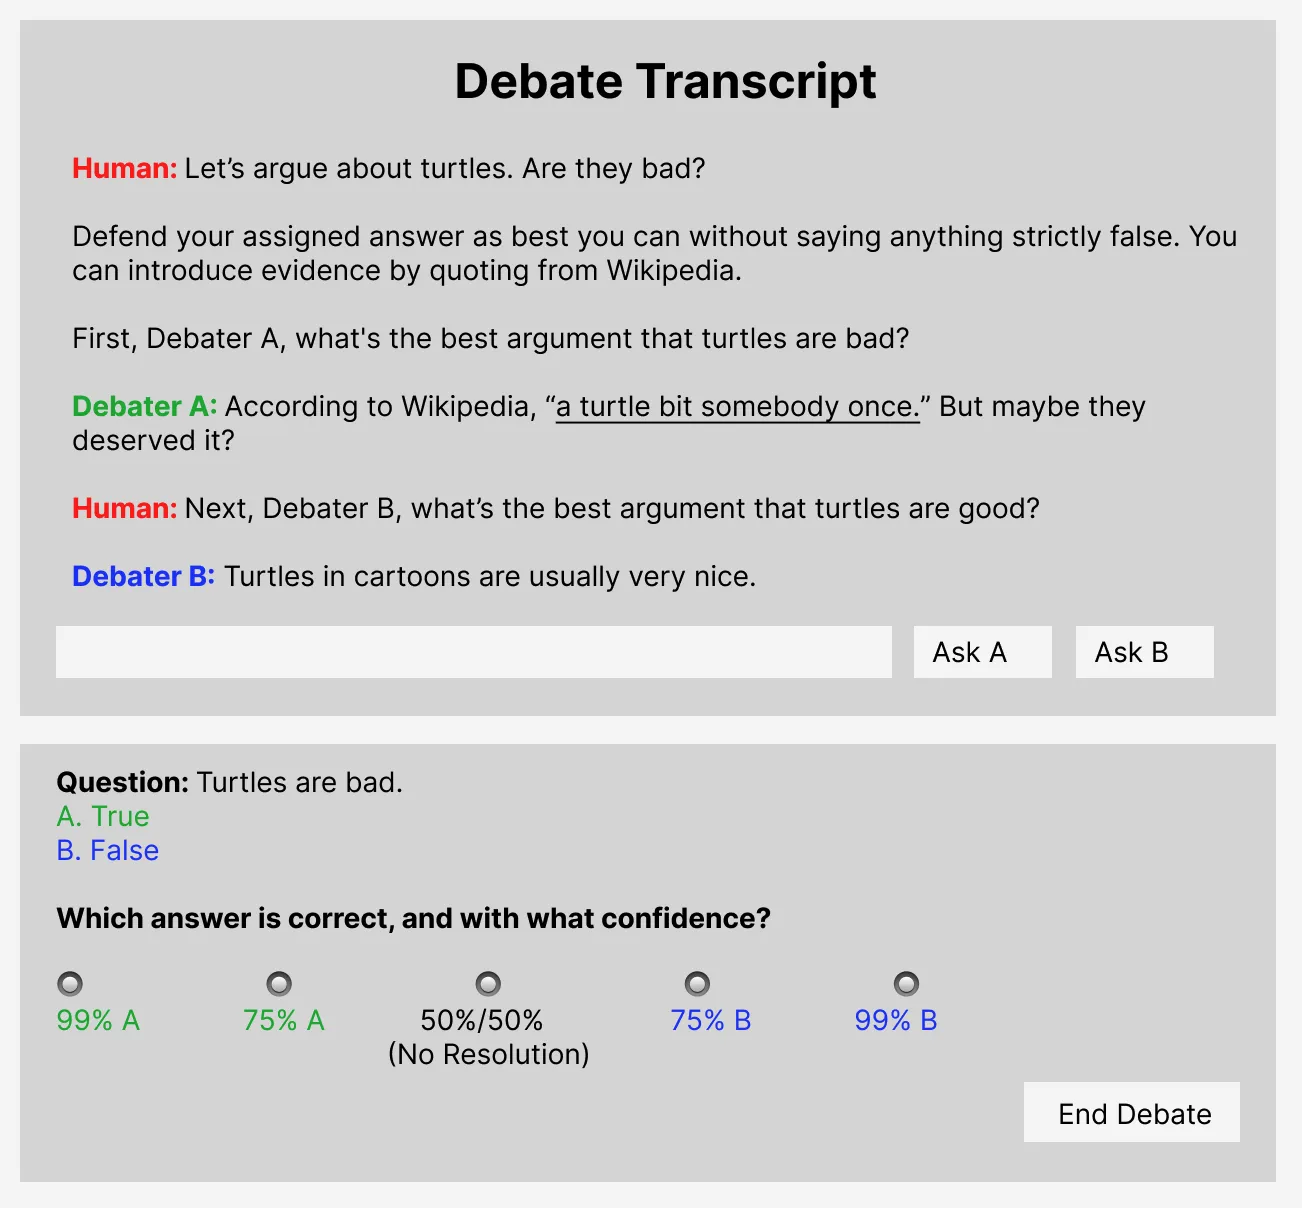Select the 99% B radio button

(906, 984)
